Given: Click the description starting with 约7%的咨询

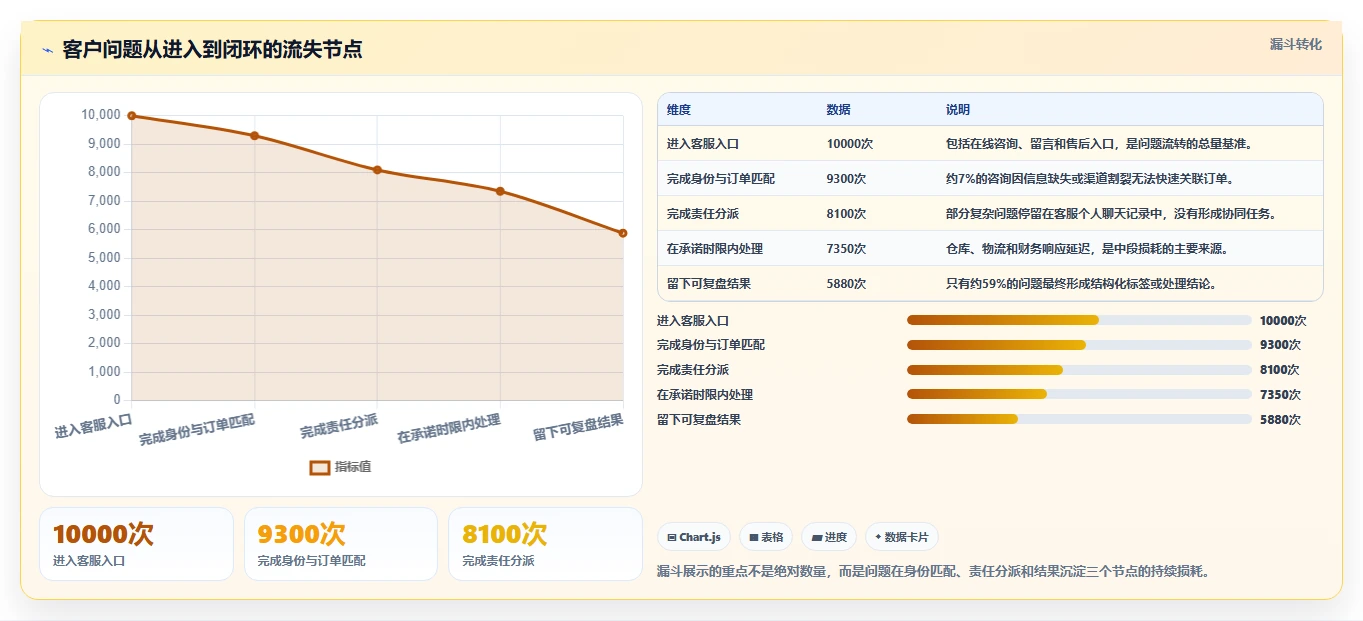Looking at the screenshot, I should point(1090,179).
